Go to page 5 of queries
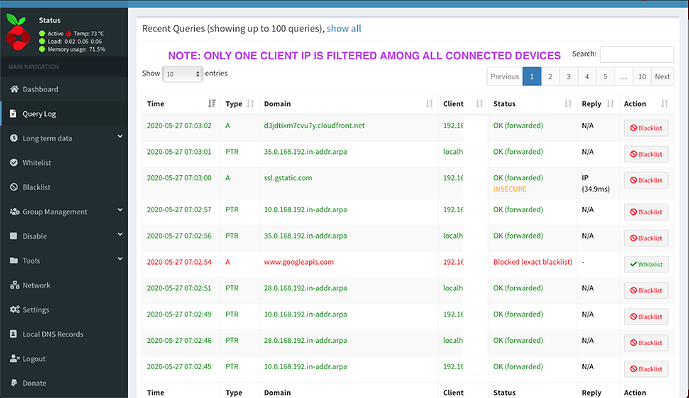The width and height of the screenshot is (689, 398). coord(605,76)
